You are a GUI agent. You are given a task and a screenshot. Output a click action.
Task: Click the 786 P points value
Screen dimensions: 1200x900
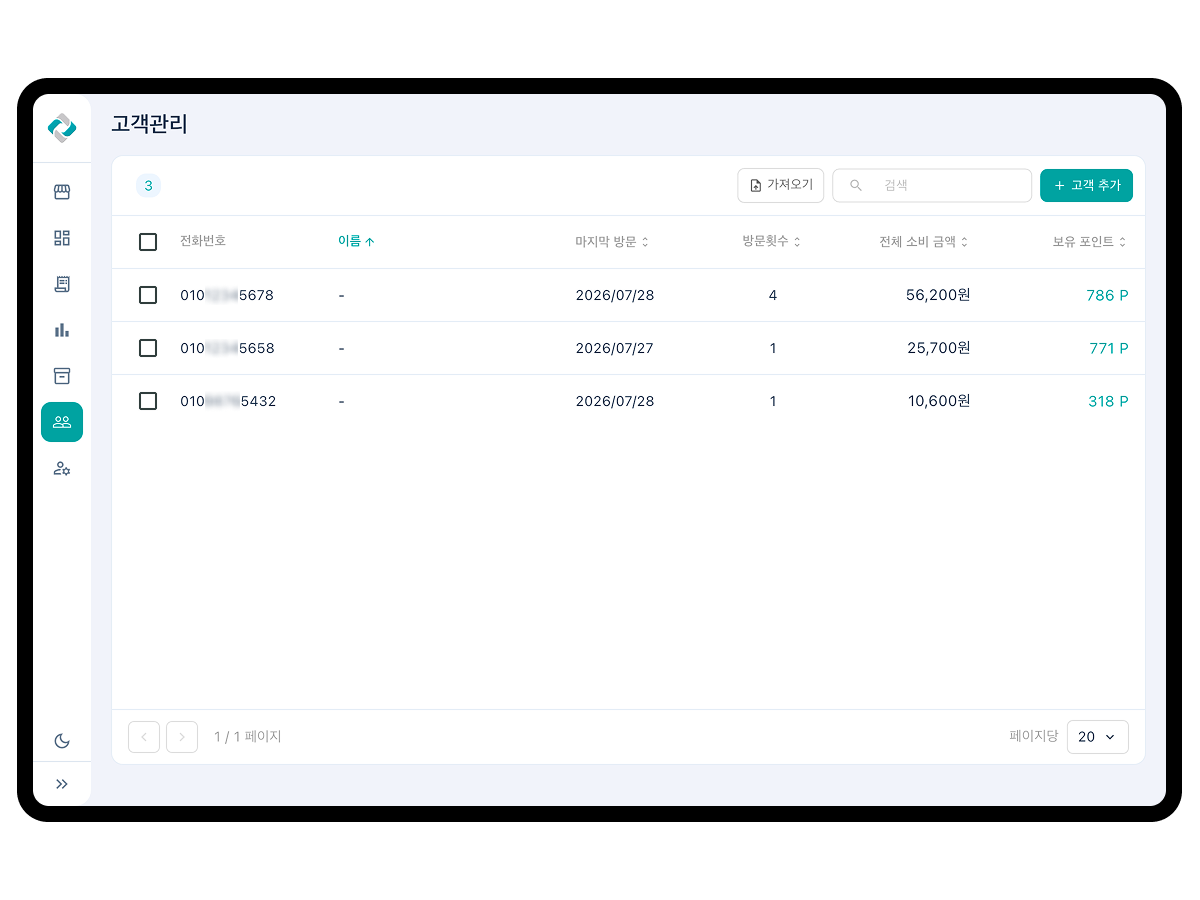point(1107,295)
